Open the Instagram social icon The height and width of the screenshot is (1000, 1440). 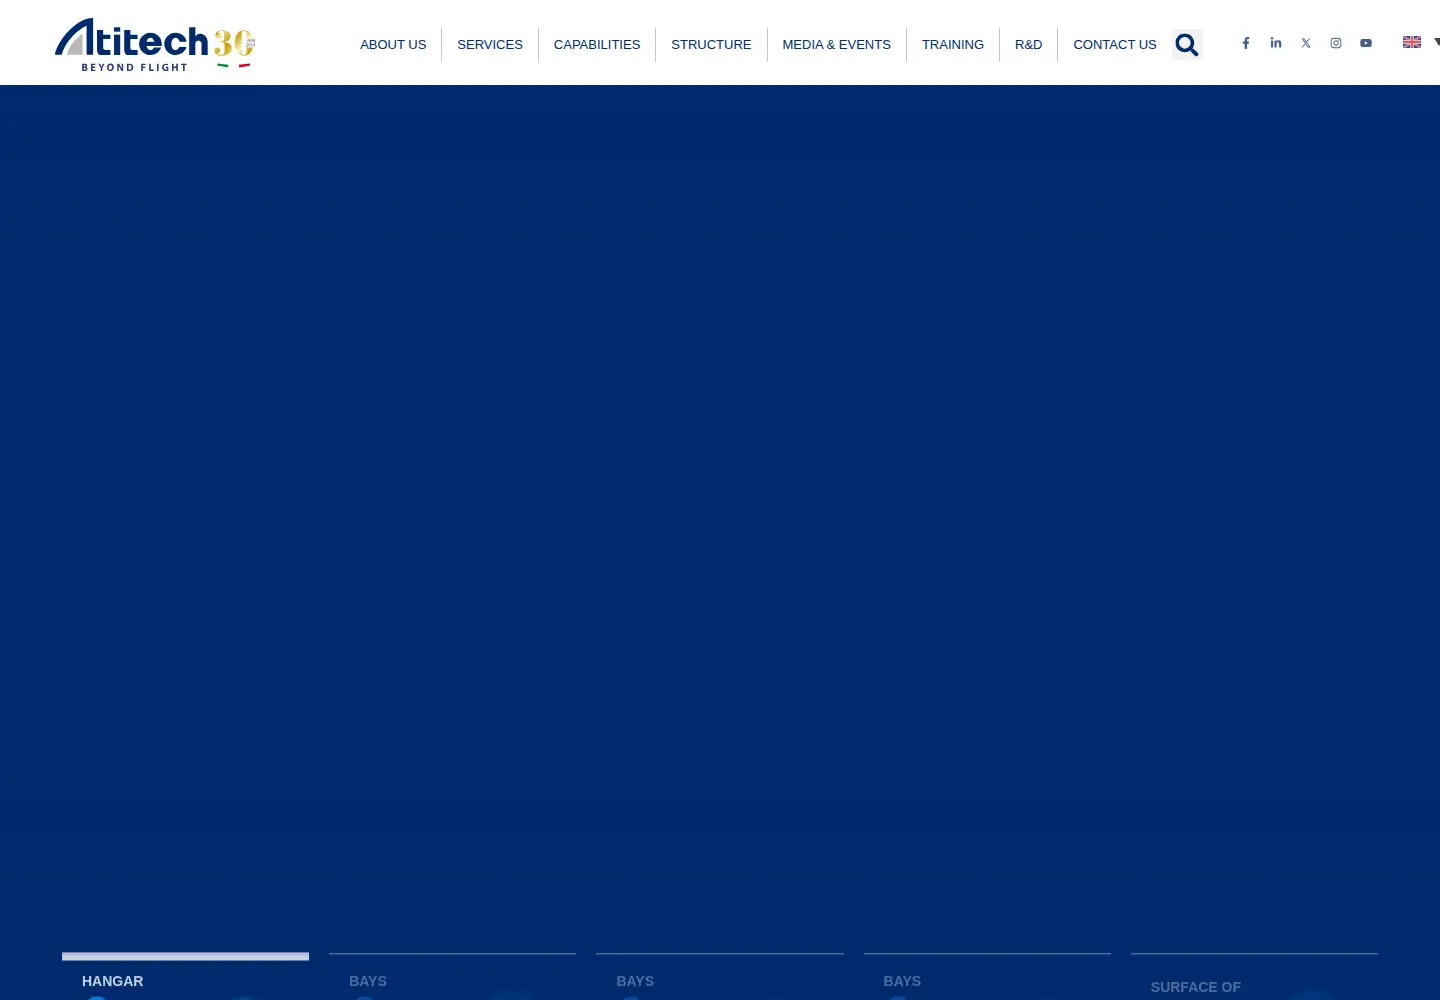coord(1336,43)
